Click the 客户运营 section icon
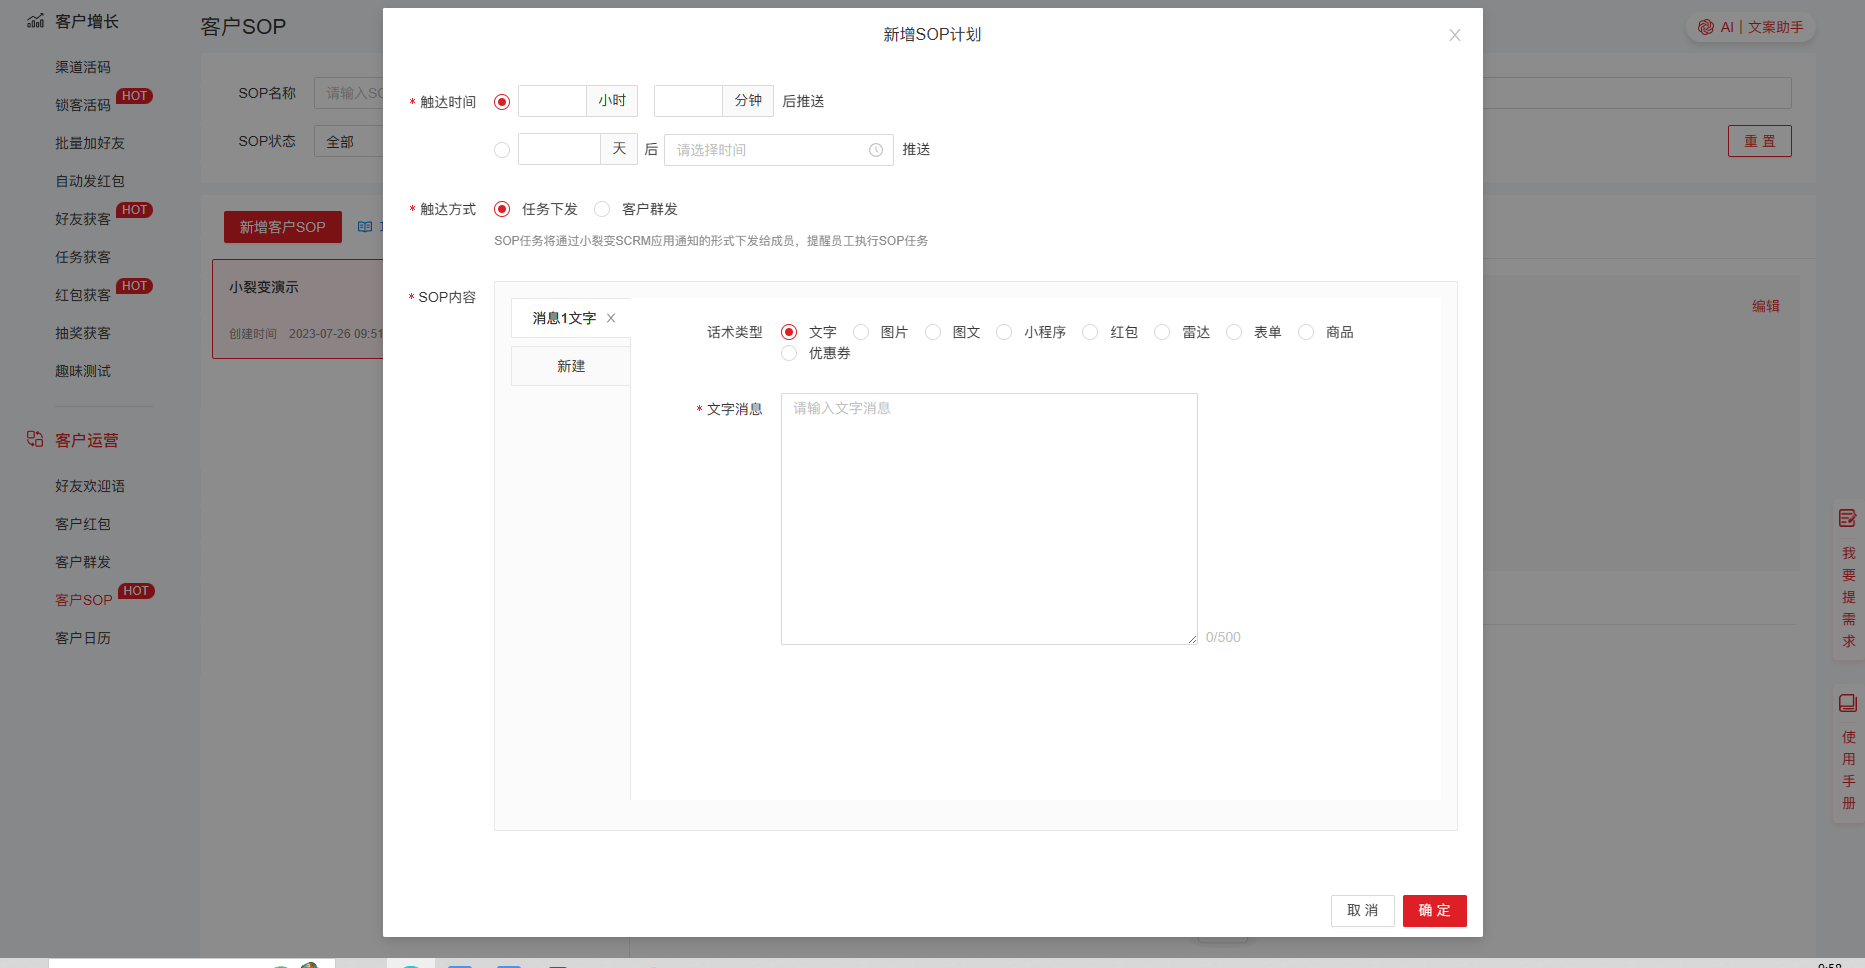The image size is (1865, 968). tap(35, 439)
